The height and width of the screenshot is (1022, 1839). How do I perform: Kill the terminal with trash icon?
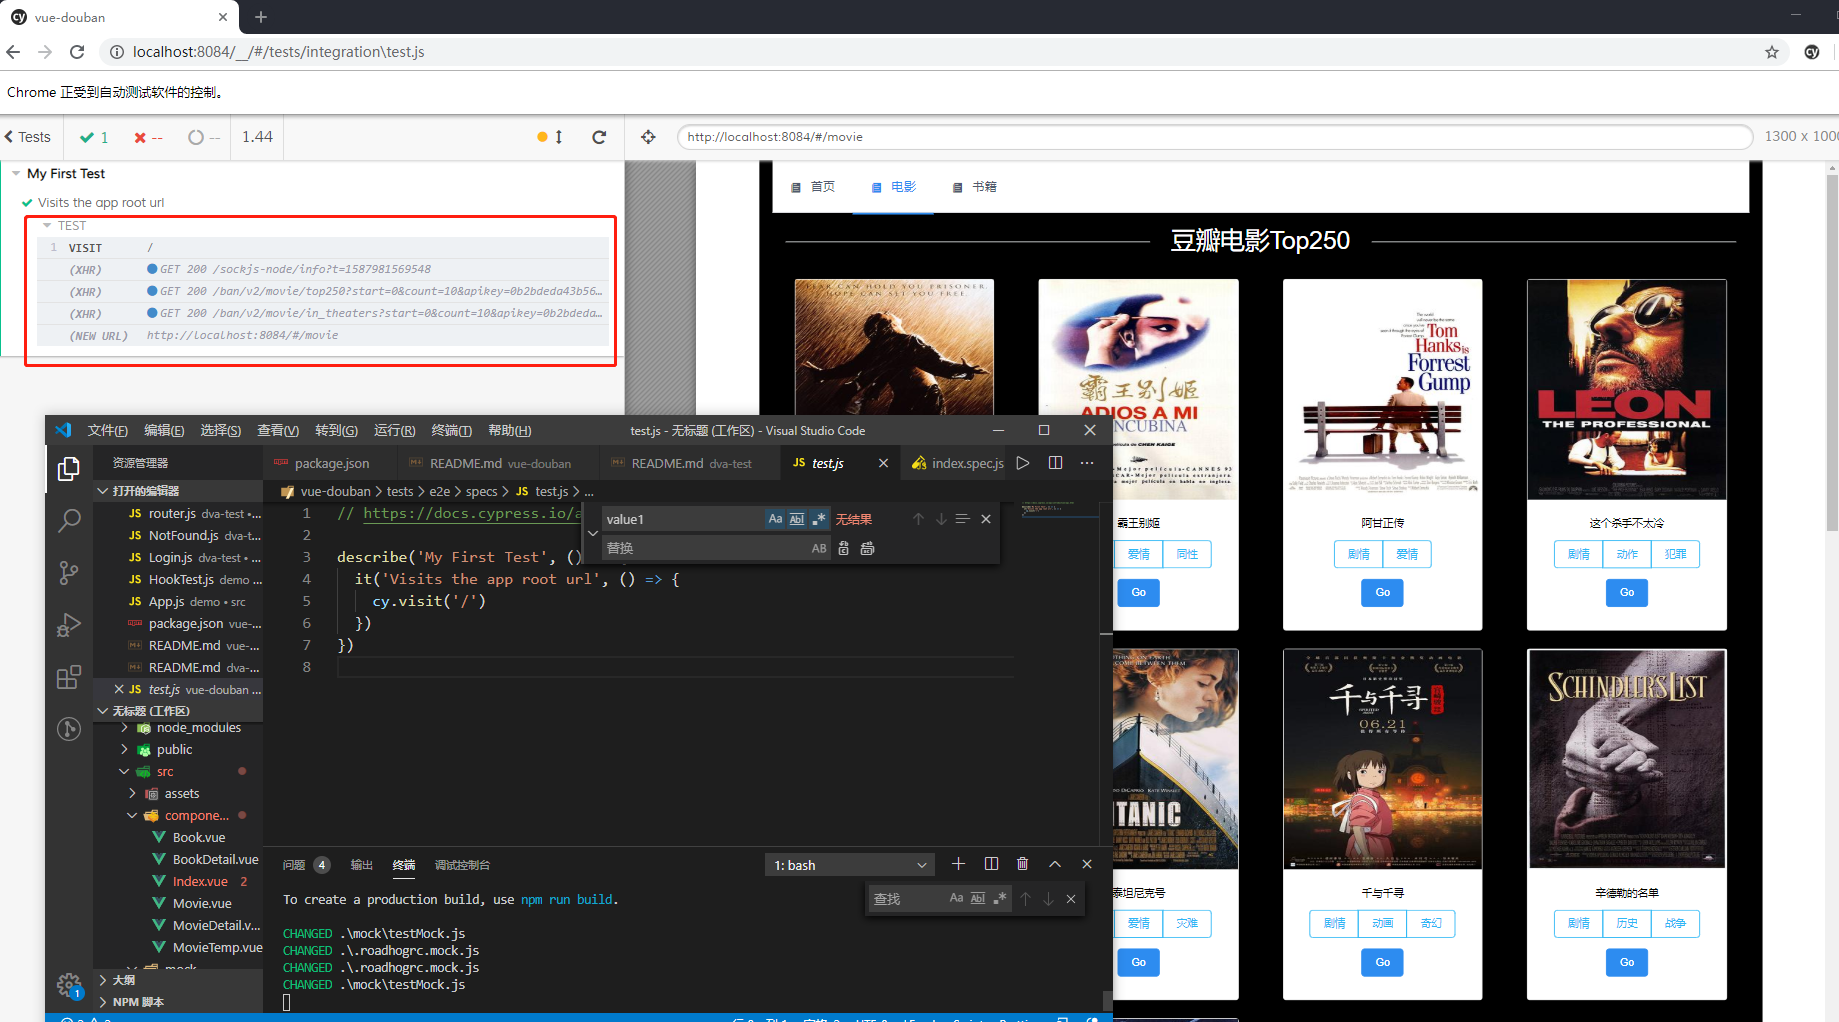coord(1022,864)
